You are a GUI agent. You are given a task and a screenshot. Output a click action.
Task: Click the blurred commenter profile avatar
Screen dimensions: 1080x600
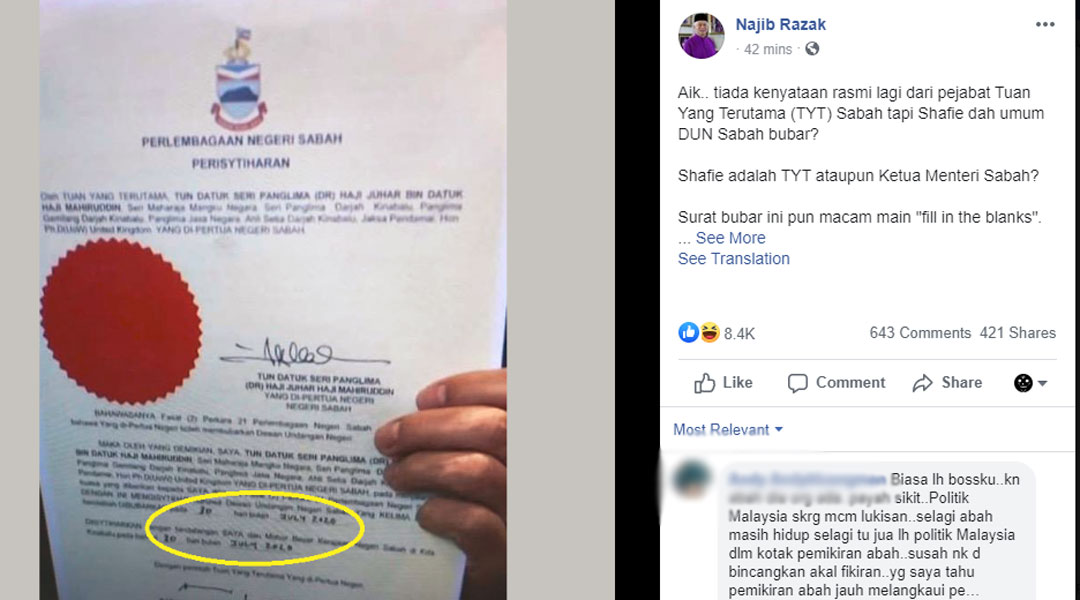(x=692, y=480)
